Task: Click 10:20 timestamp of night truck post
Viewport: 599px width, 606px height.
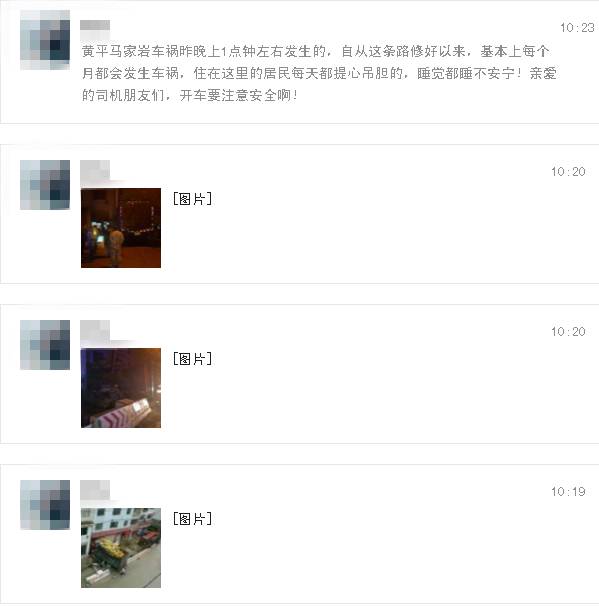Action: coord(568,172)
